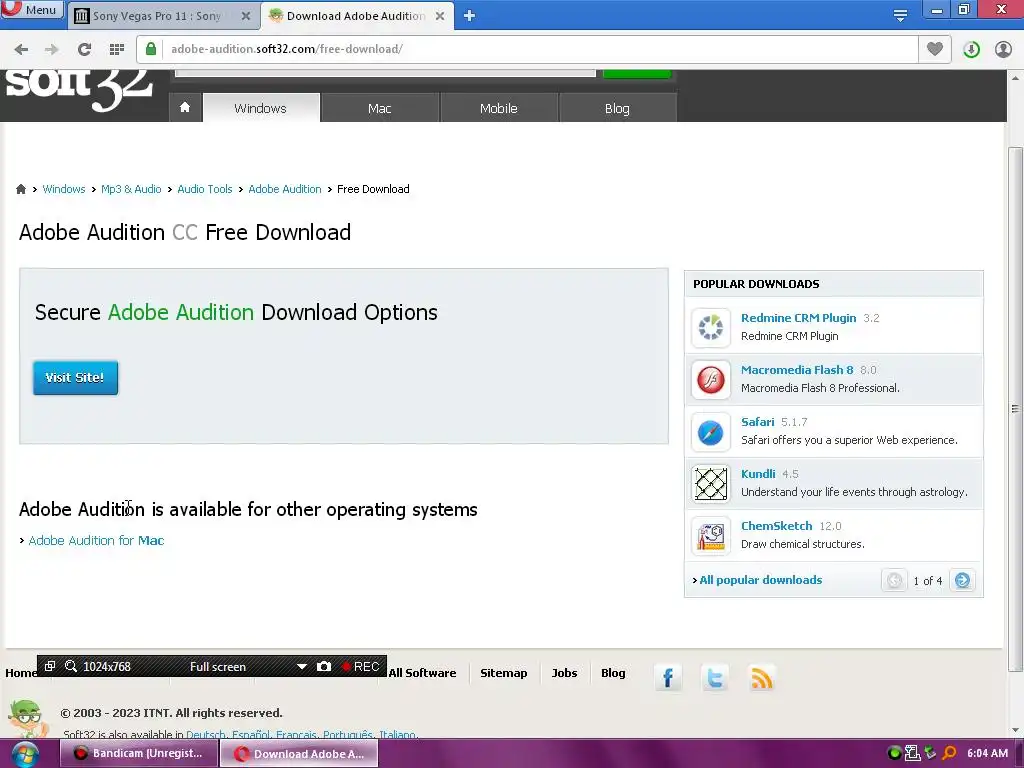Open the user account profile icon

pos(1003,49)
